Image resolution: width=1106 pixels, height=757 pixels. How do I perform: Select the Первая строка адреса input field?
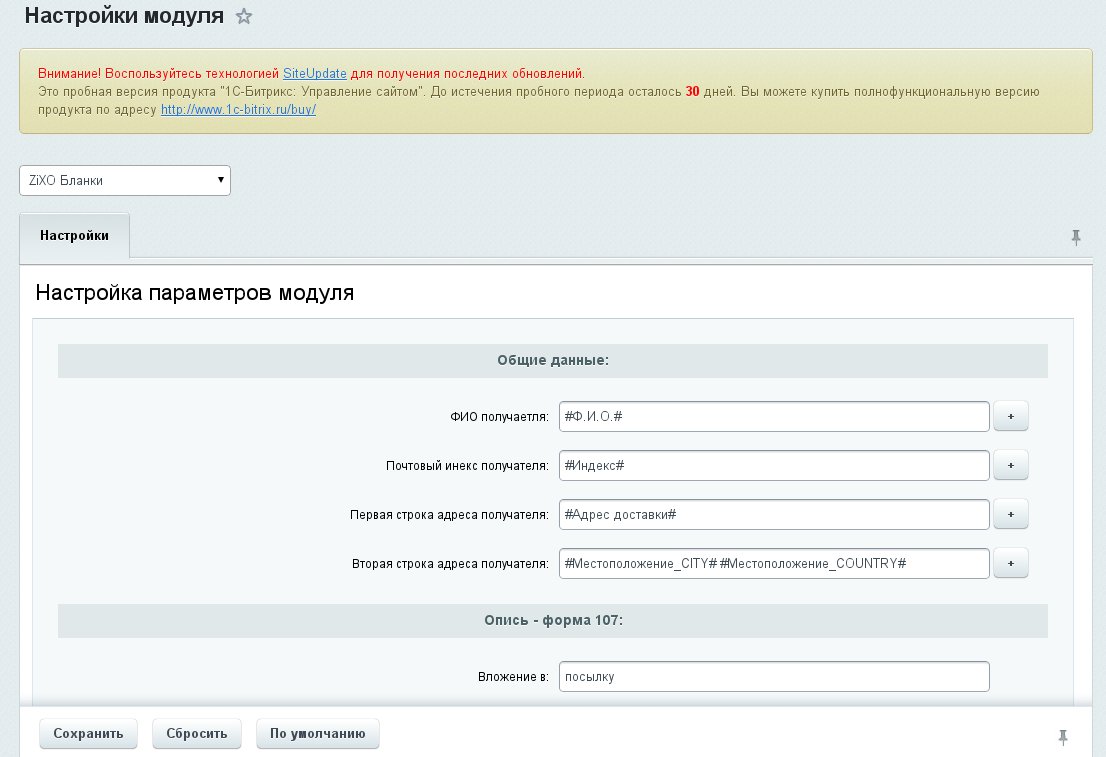coord(774,514)
